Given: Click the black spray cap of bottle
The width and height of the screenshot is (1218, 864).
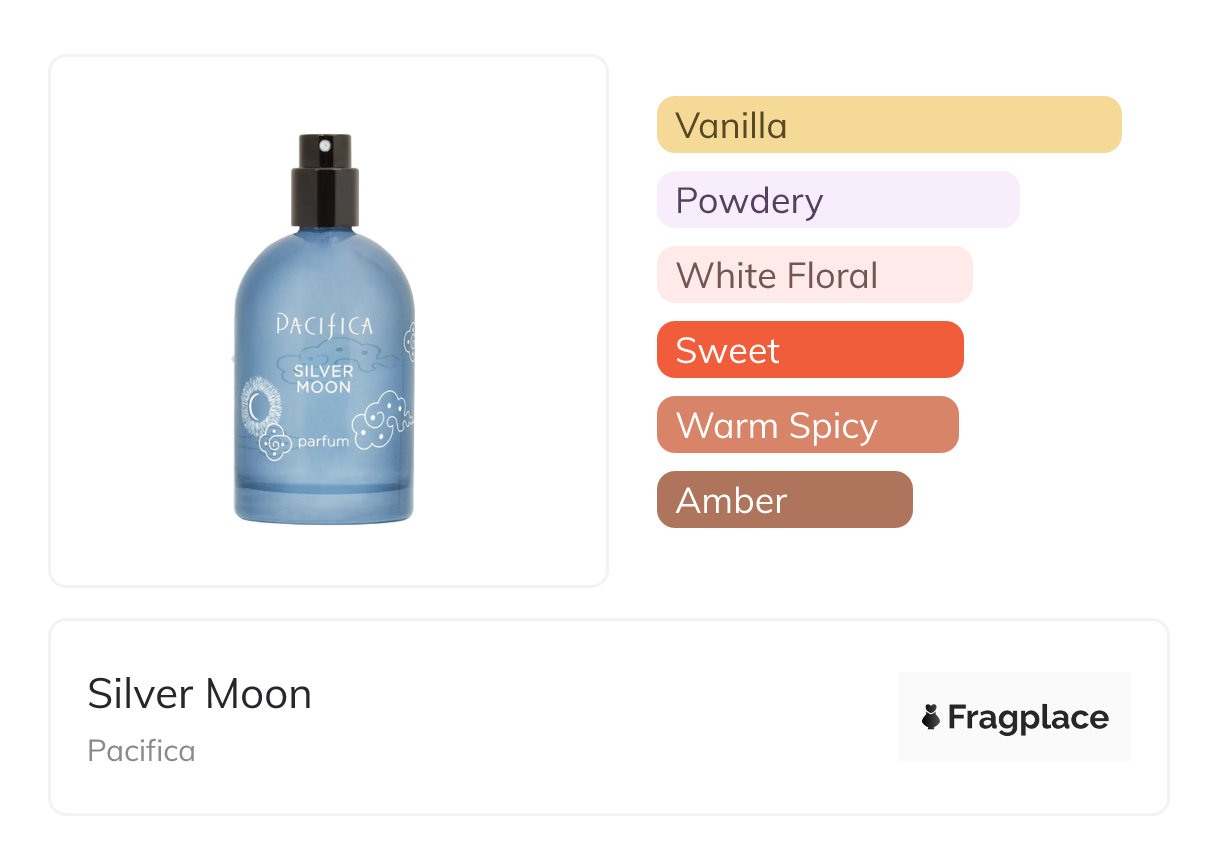Looking at the screenshot, I should tap(324, 182).
